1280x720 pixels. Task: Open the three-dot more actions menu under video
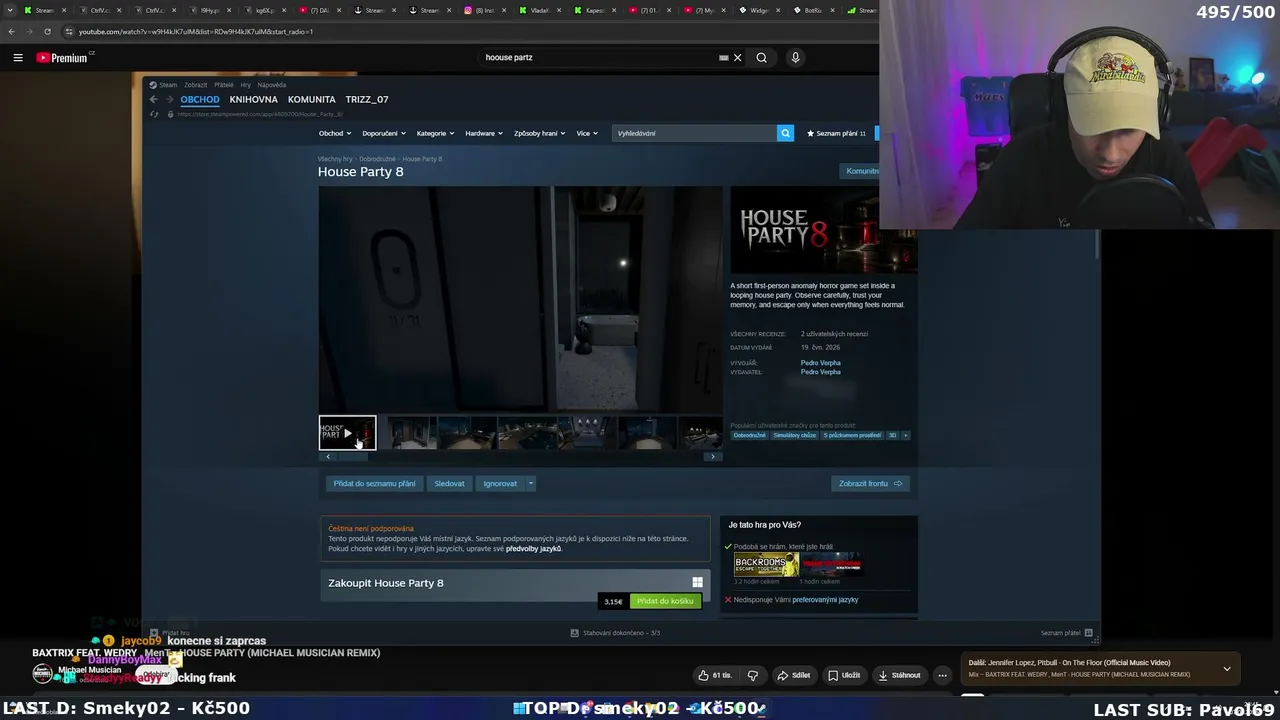pos(942,675)
